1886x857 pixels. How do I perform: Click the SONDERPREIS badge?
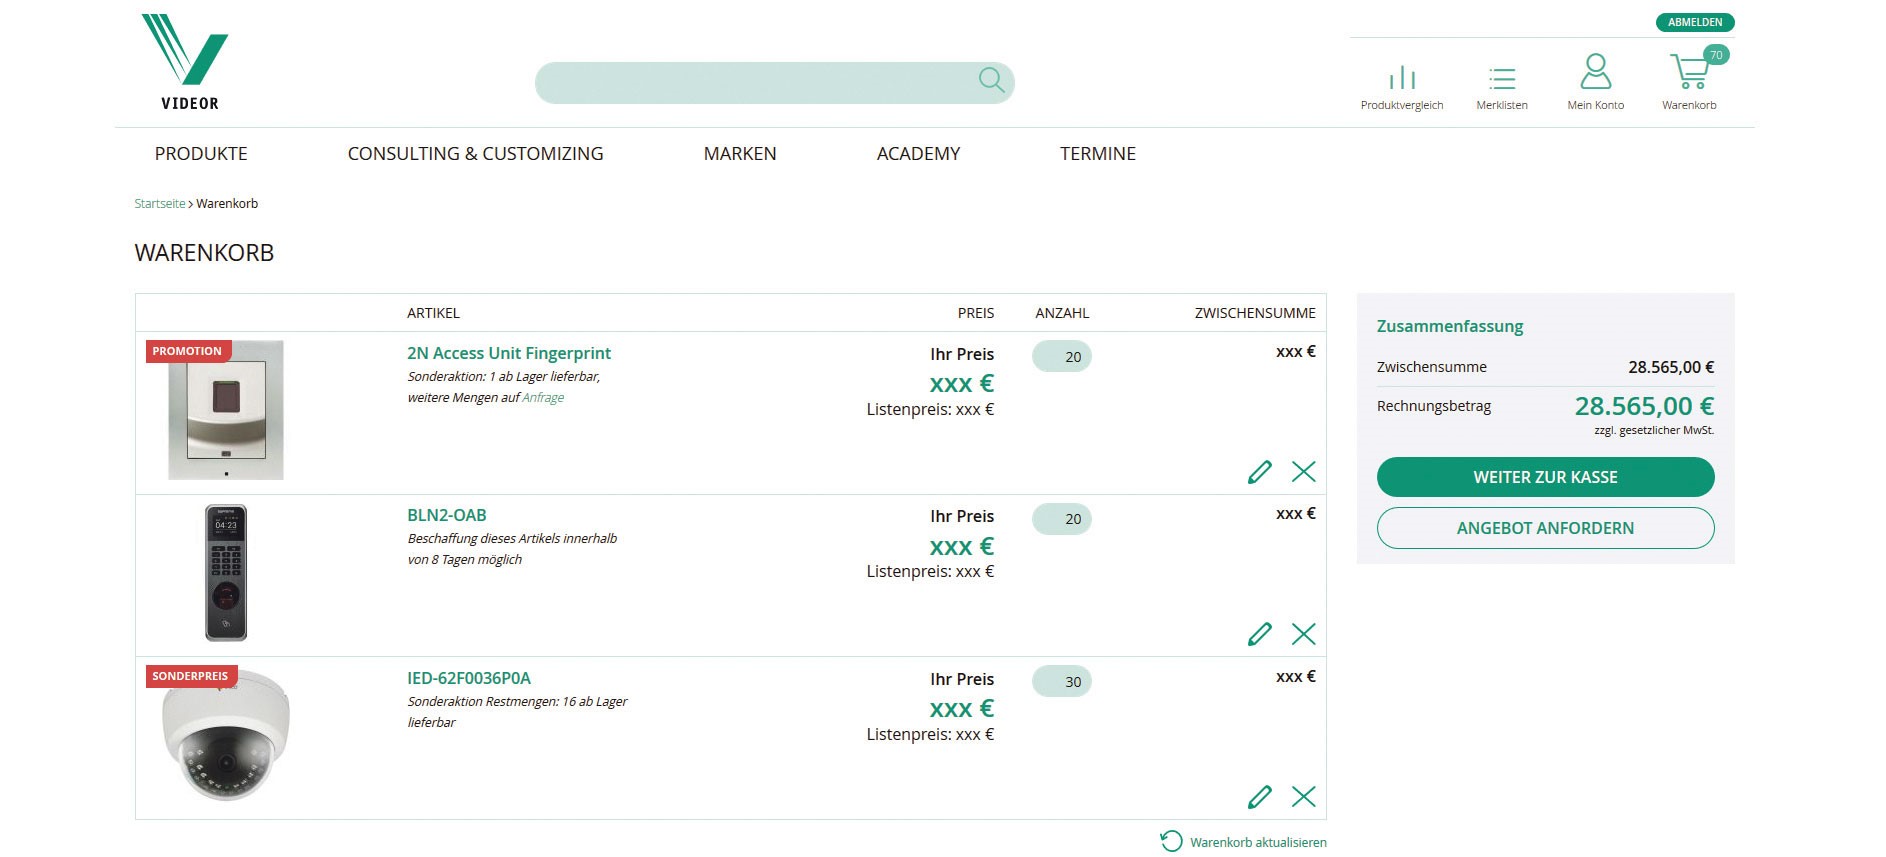coord(190,676)
